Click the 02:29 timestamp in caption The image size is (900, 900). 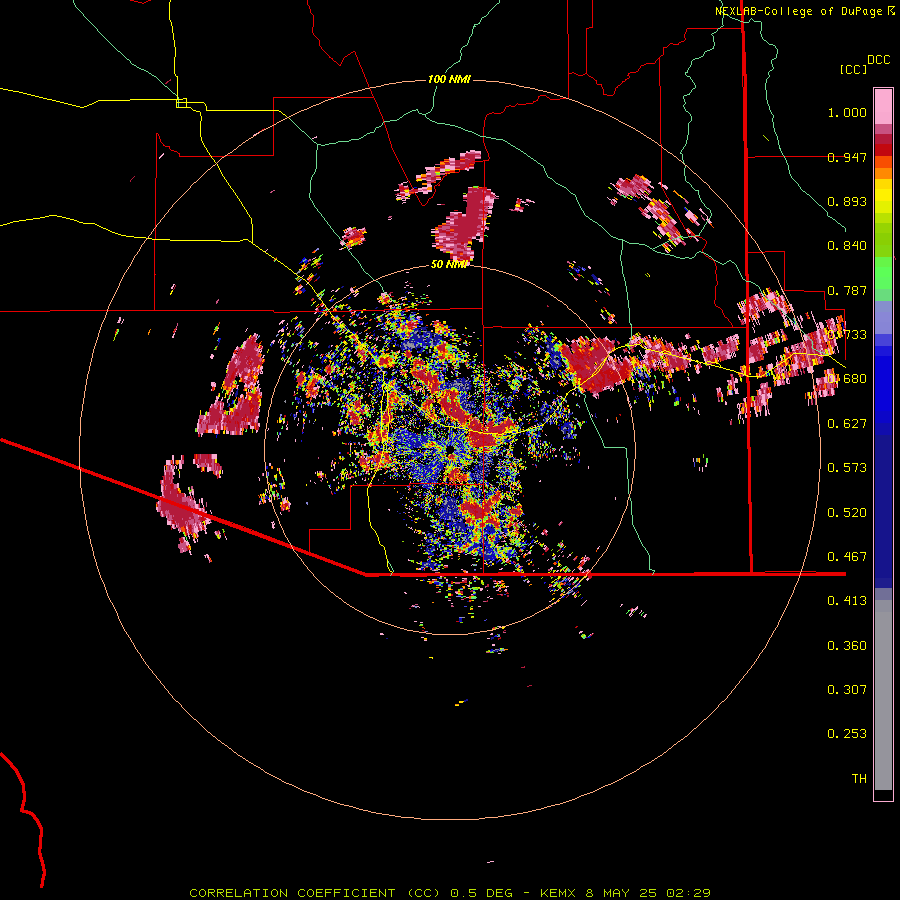point(688,893)
